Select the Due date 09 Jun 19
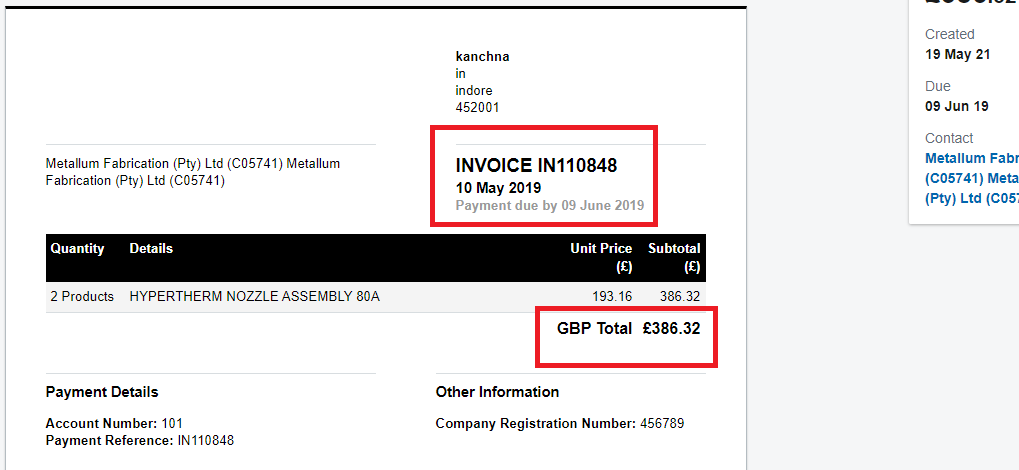 [x=957, y=107]
